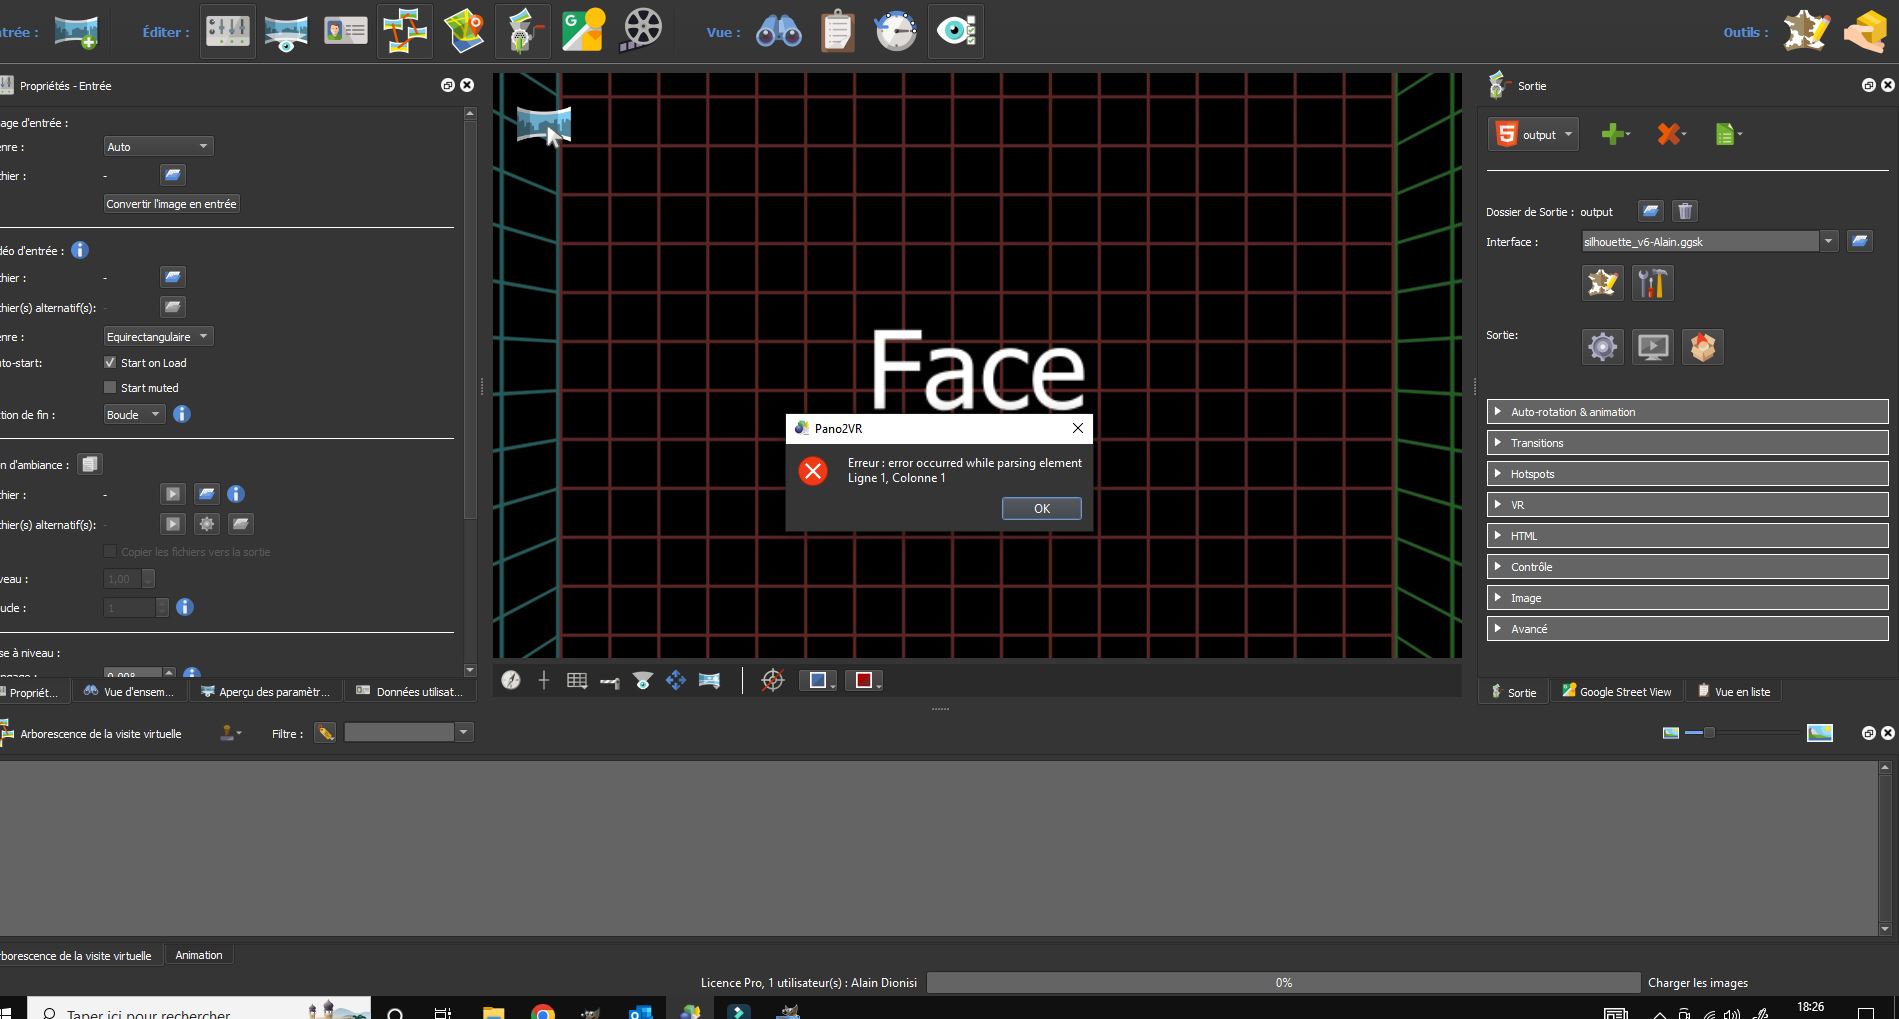Open the viewing parameters panorama-eye icon

point(286,31)
